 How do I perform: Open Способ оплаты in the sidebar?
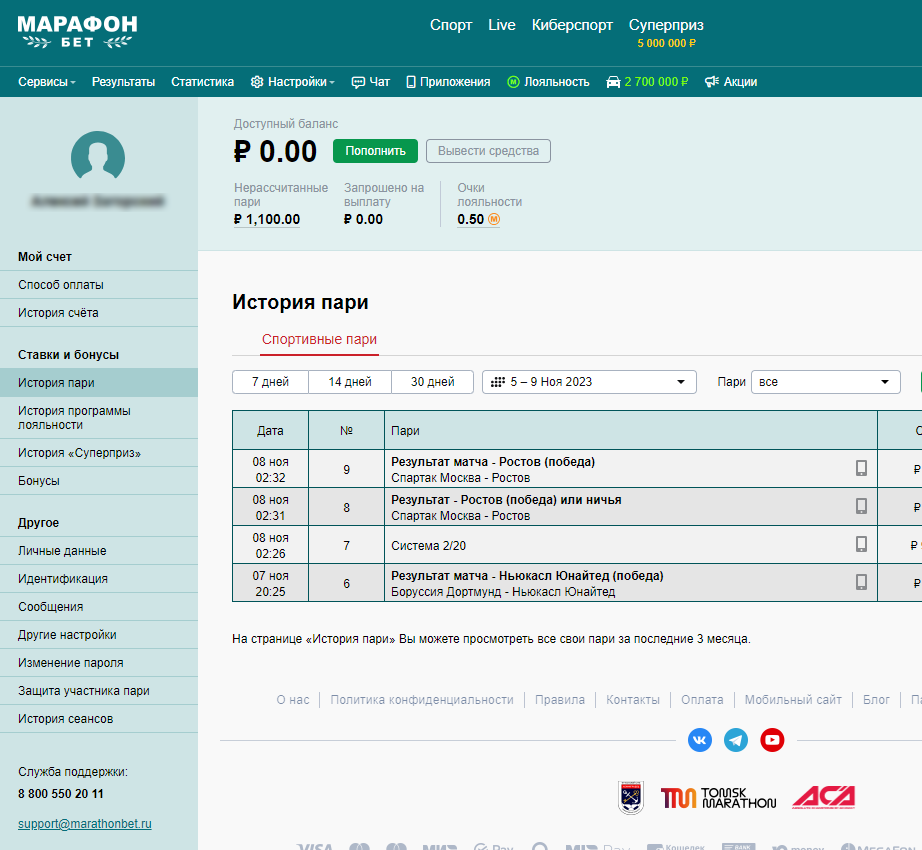click(x=99, y=285)
